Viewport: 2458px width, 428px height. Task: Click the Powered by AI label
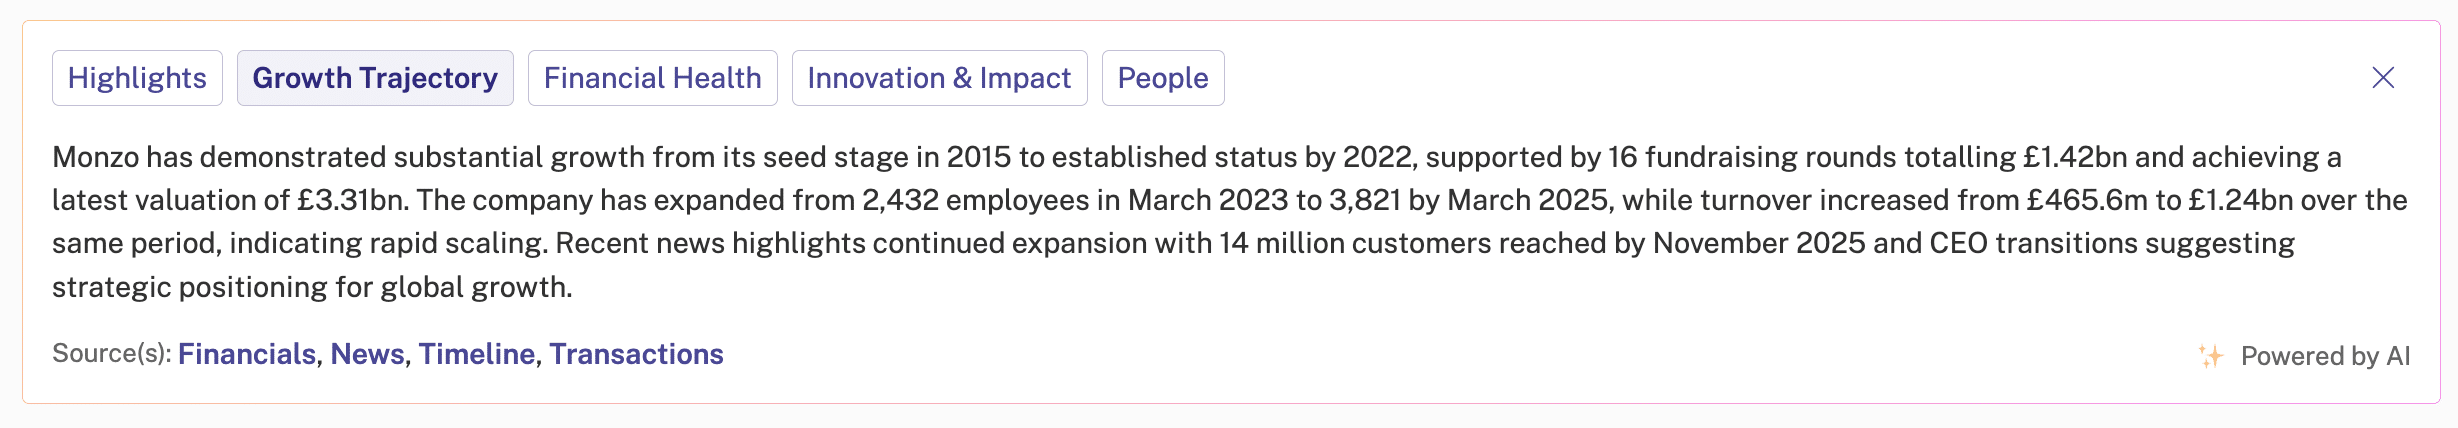pos(2325,356)
